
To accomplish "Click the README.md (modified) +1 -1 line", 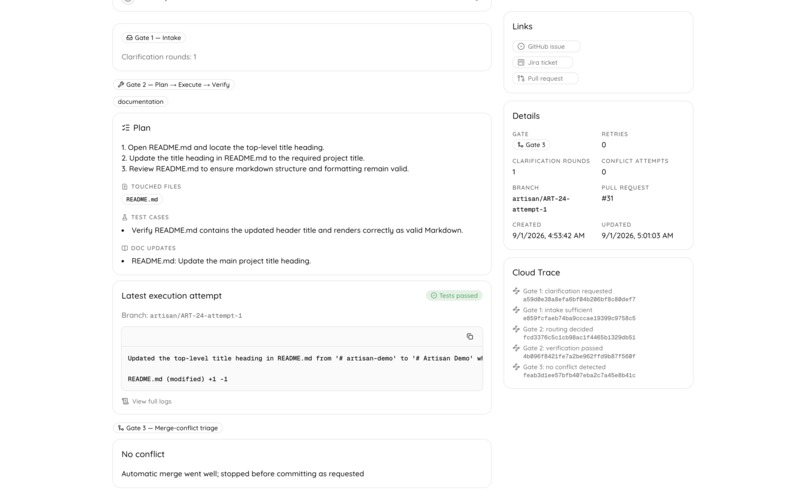I will click(177, 379).
